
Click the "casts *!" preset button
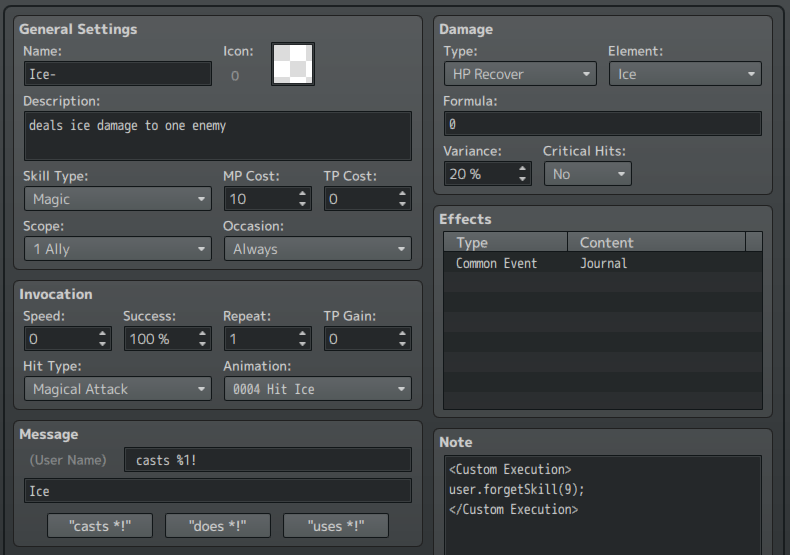(x=100, y=526)
